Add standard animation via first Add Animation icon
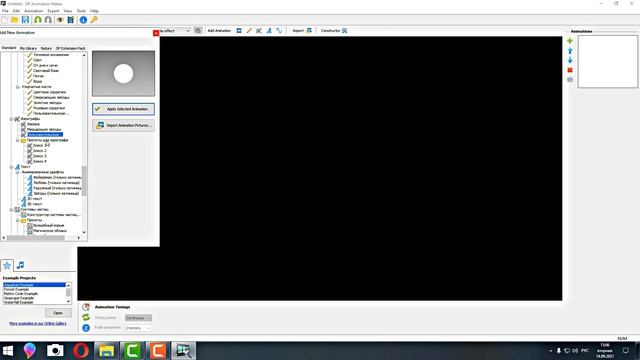Screen dimensions: 640x360 point(239,31)
